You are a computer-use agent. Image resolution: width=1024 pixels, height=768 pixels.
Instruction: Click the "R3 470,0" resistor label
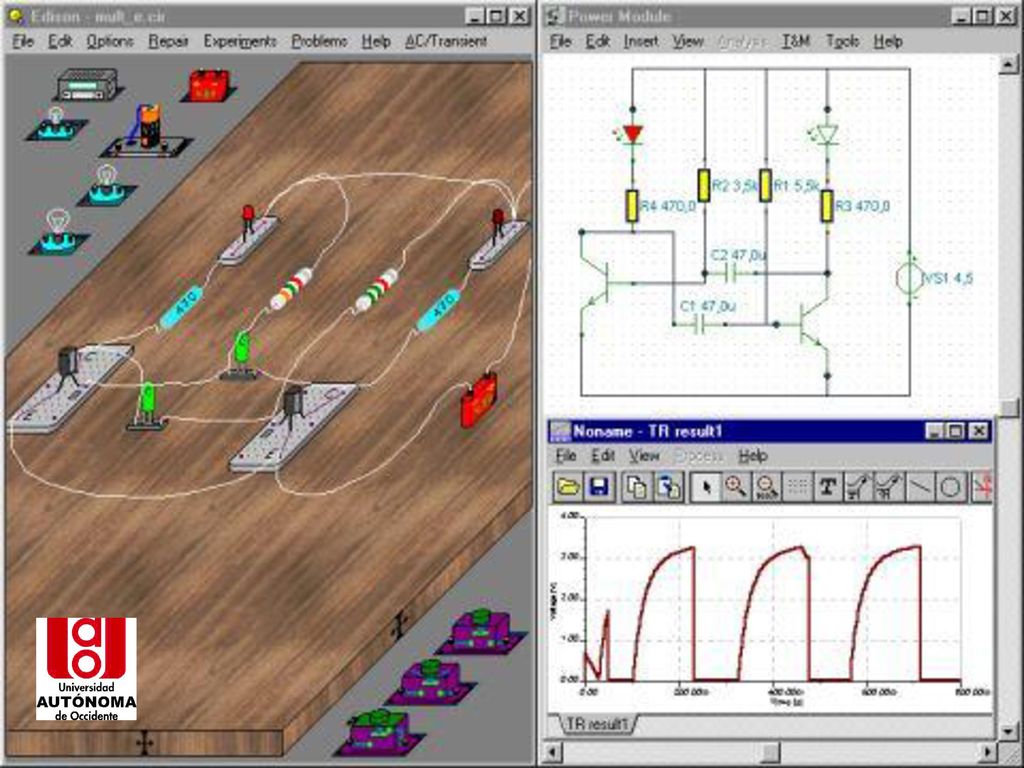click(862, 206)
